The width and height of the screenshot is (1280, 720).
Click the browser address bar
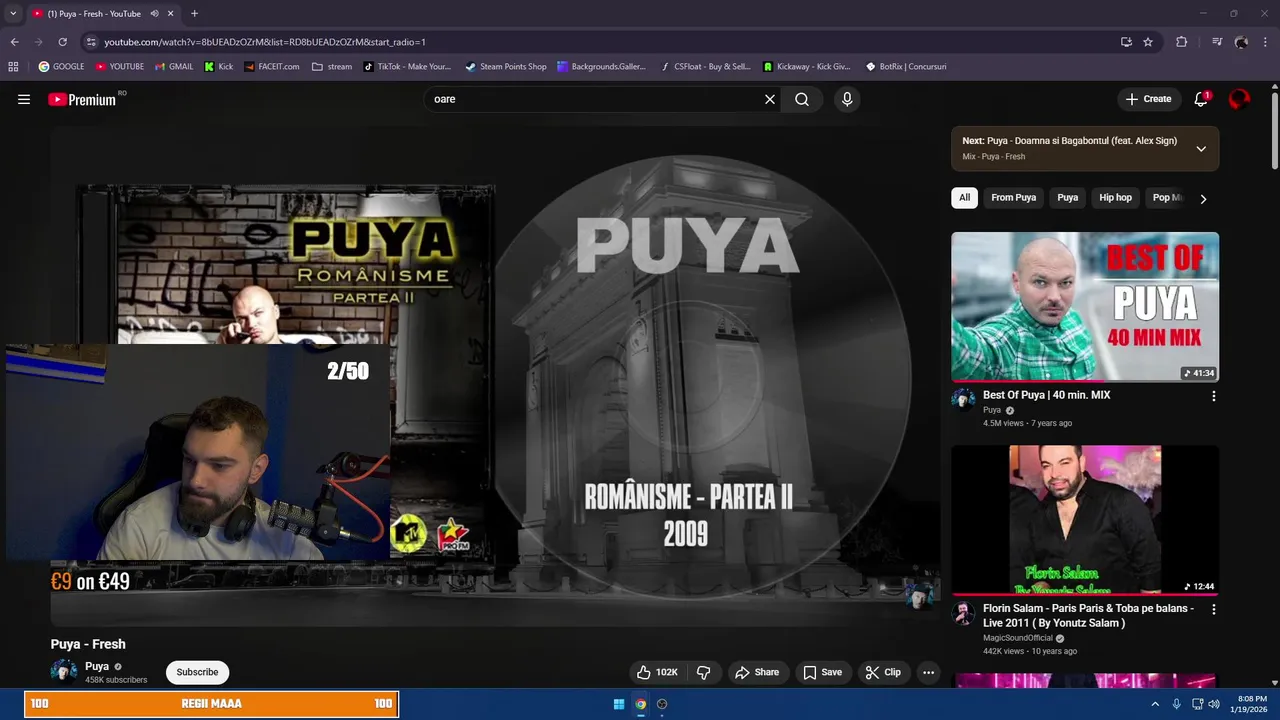pyautogui.click(x=600, y=42)
